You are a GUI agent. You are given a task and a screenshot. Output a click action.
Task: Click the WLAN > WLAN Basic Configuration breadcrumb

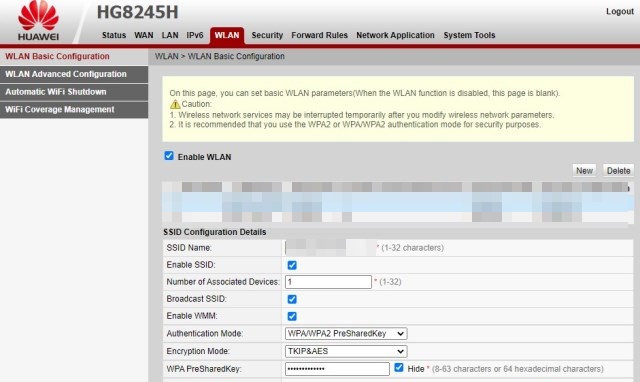(220, 56)
